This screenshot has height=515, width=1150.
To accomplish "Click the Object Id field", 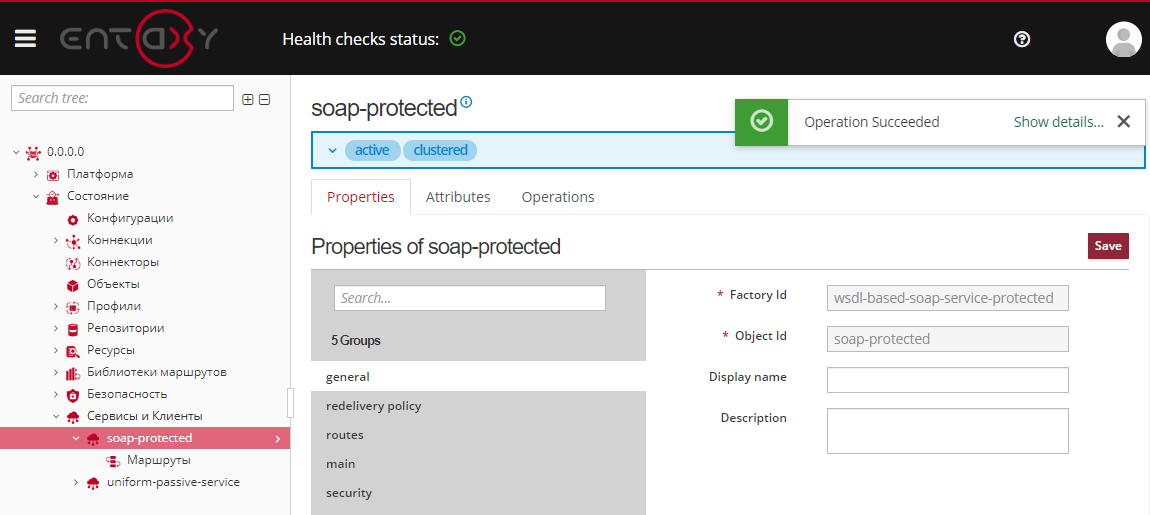I will (x=948, y=339).
